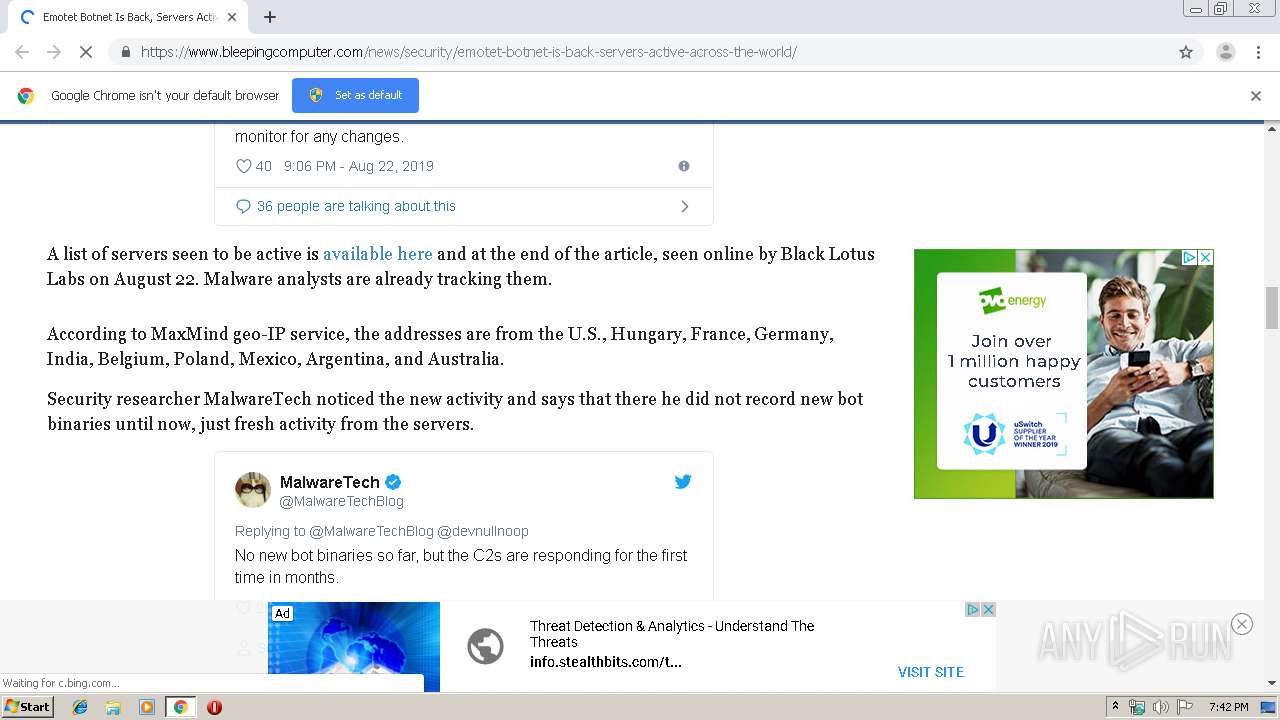The image size is (1280, 720).
Task: Click the page vertical scrollbar thumb
Action: (x=1272, y=307)
